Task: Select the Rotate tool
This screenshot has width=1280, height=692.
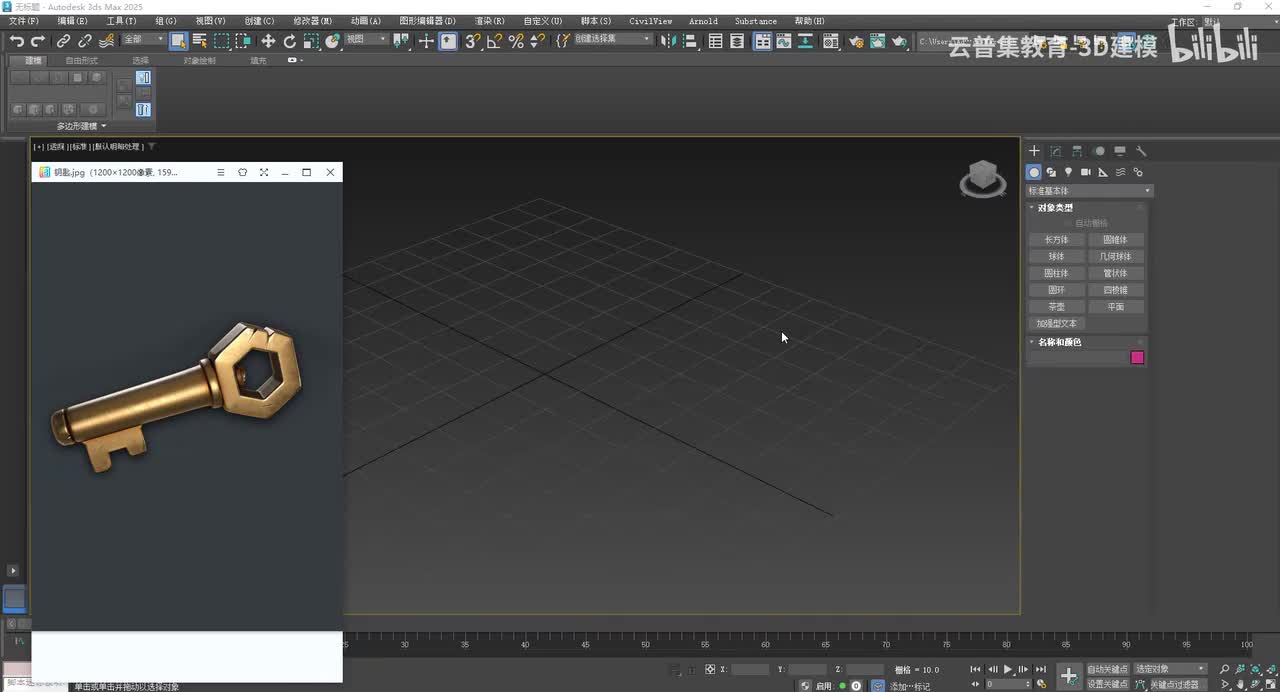Action: click(290, 41)
